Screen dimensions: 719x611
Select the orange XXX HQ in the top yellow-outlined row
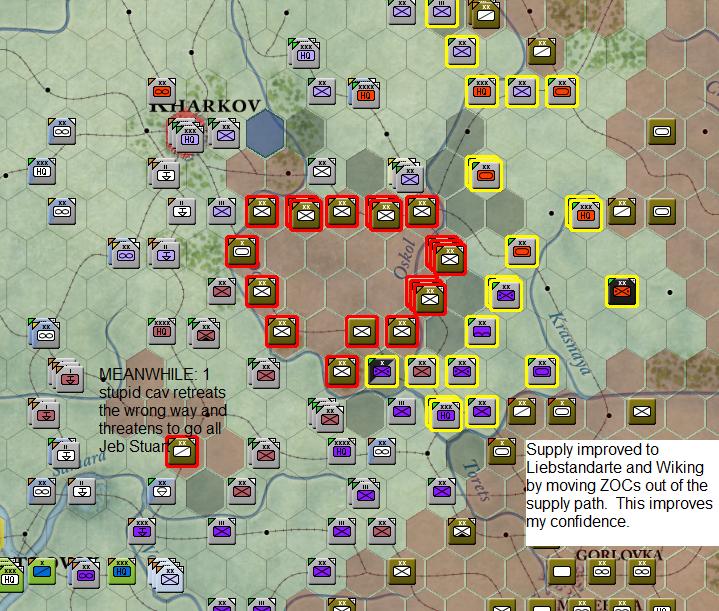(481, 91)
